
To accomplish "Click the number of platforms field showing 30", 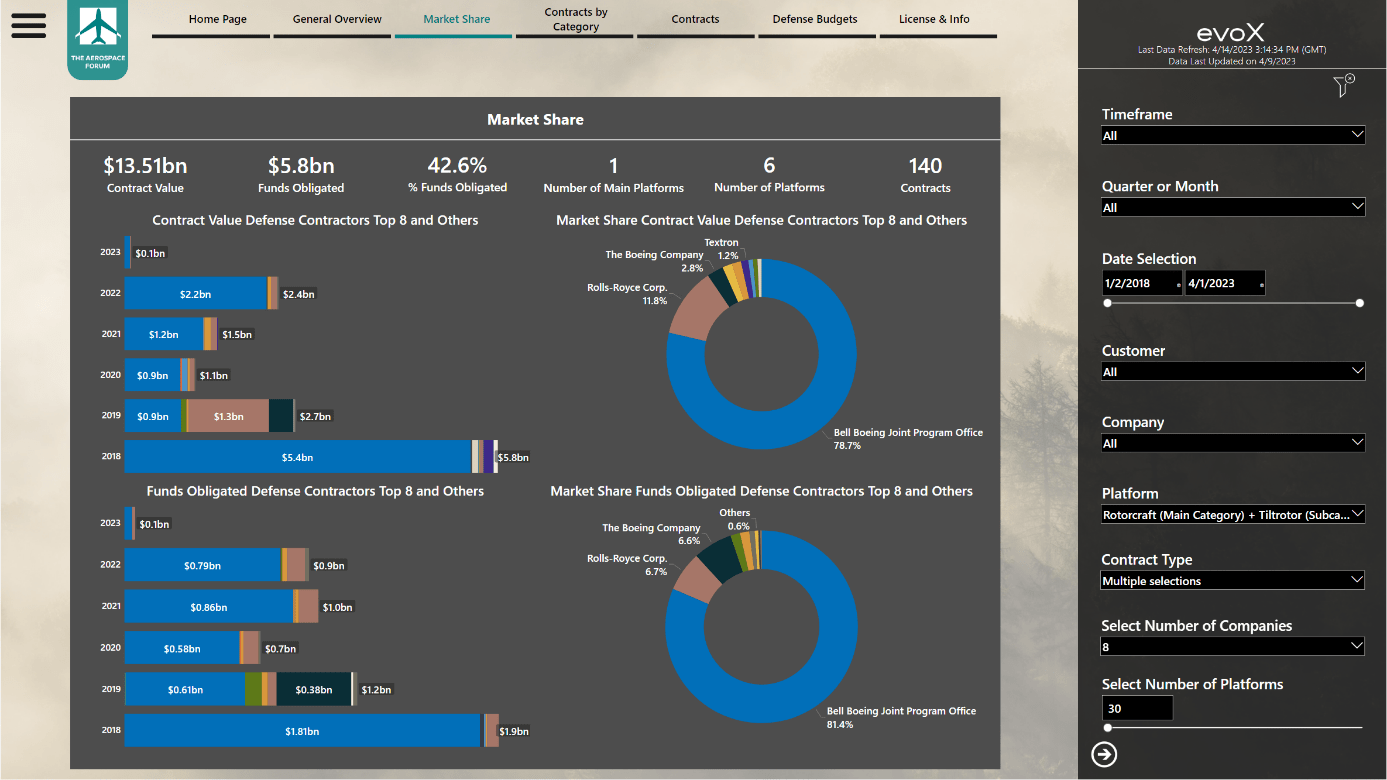I will pos(1137,708).
